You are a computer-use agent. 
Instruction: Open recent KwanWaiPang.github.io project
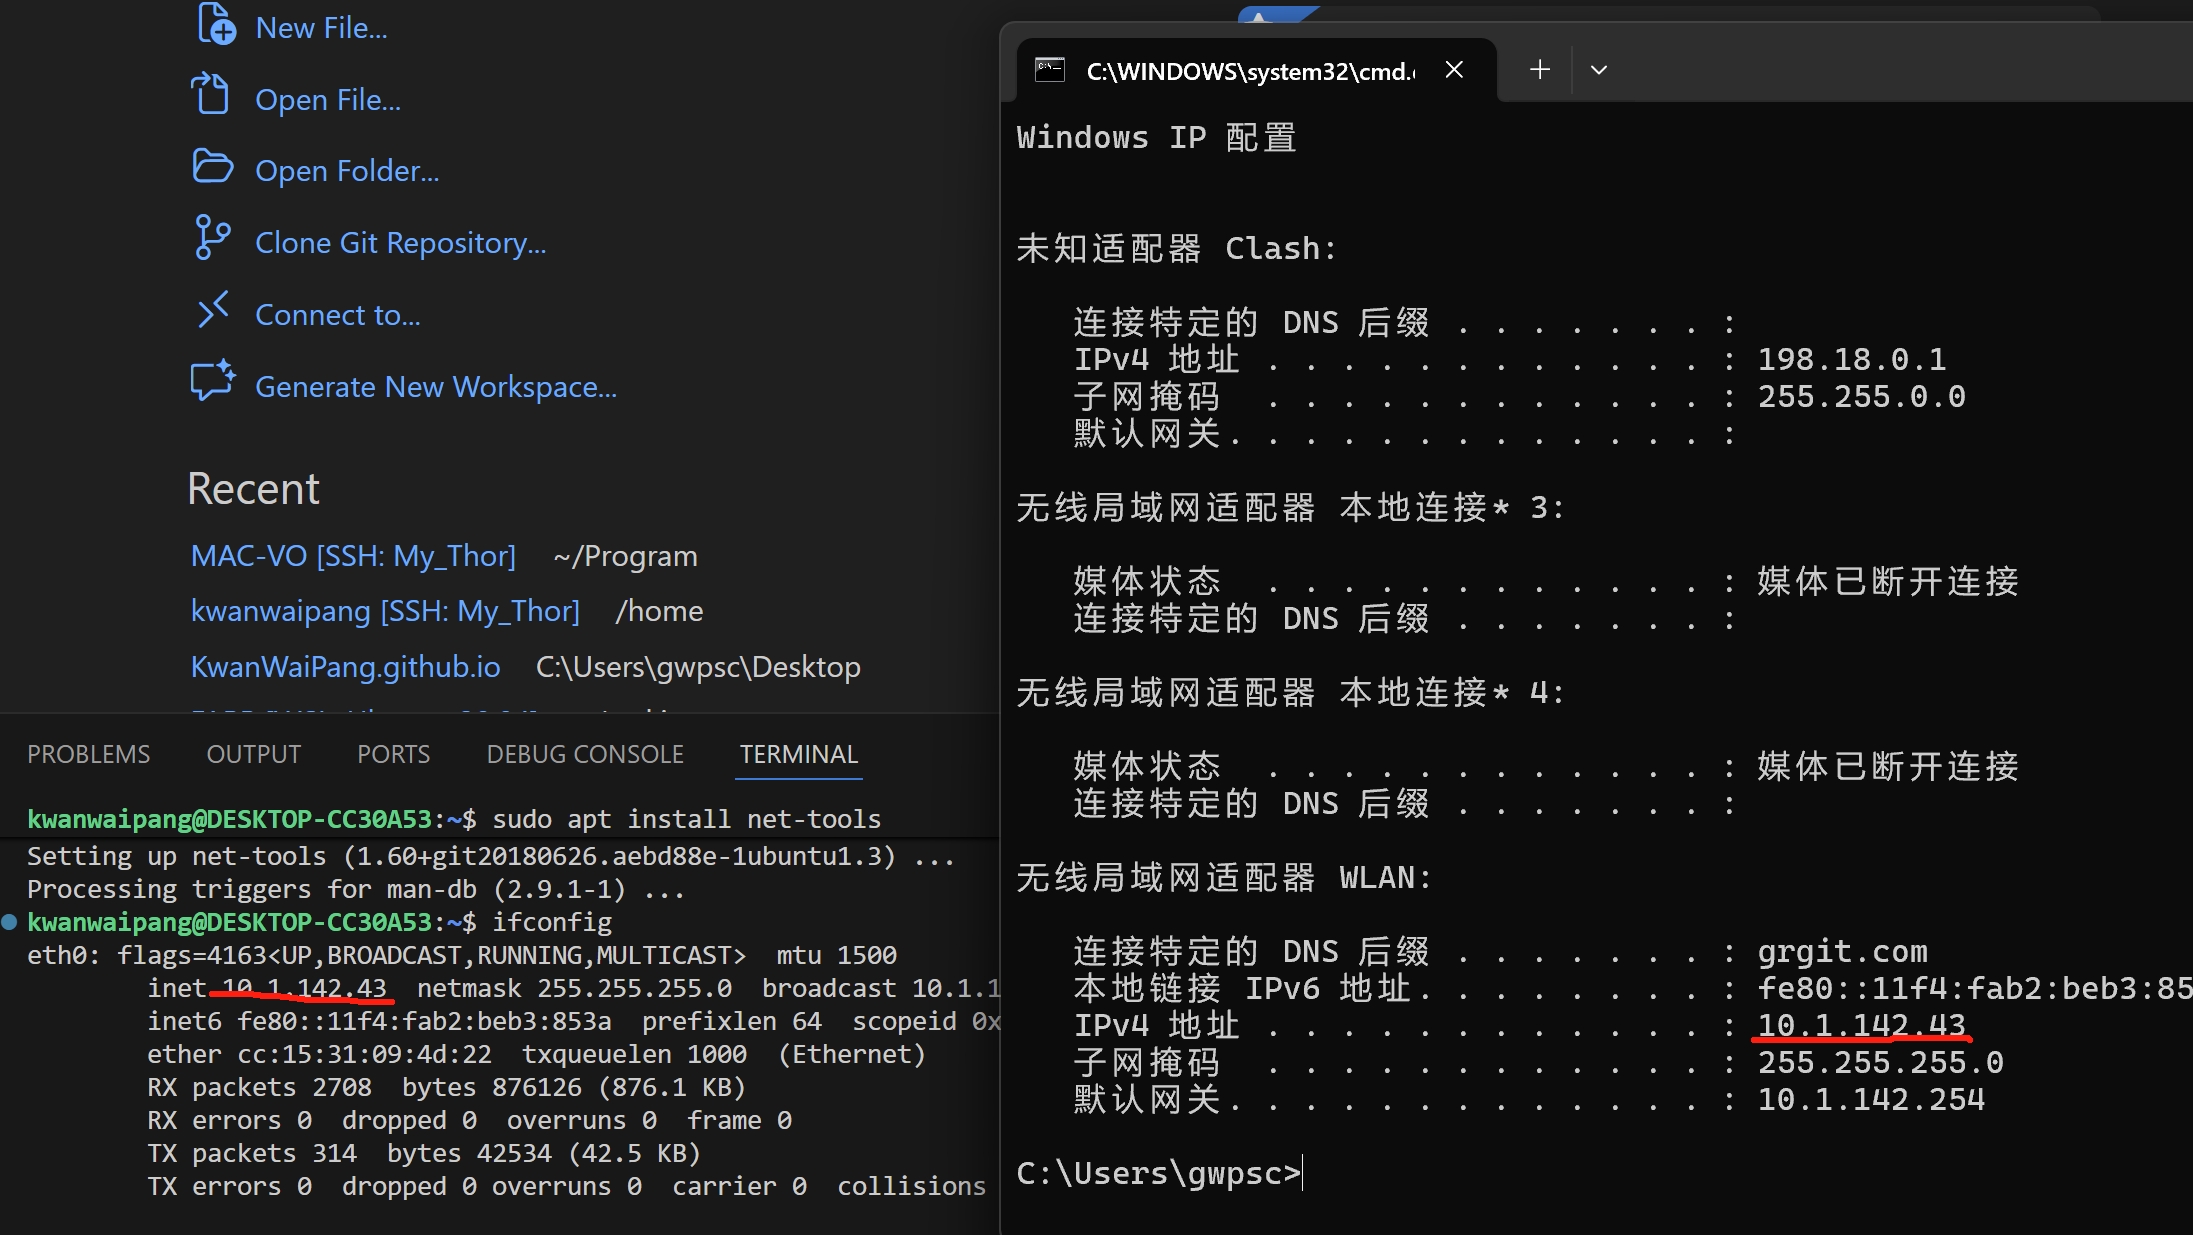pos(345,667)
